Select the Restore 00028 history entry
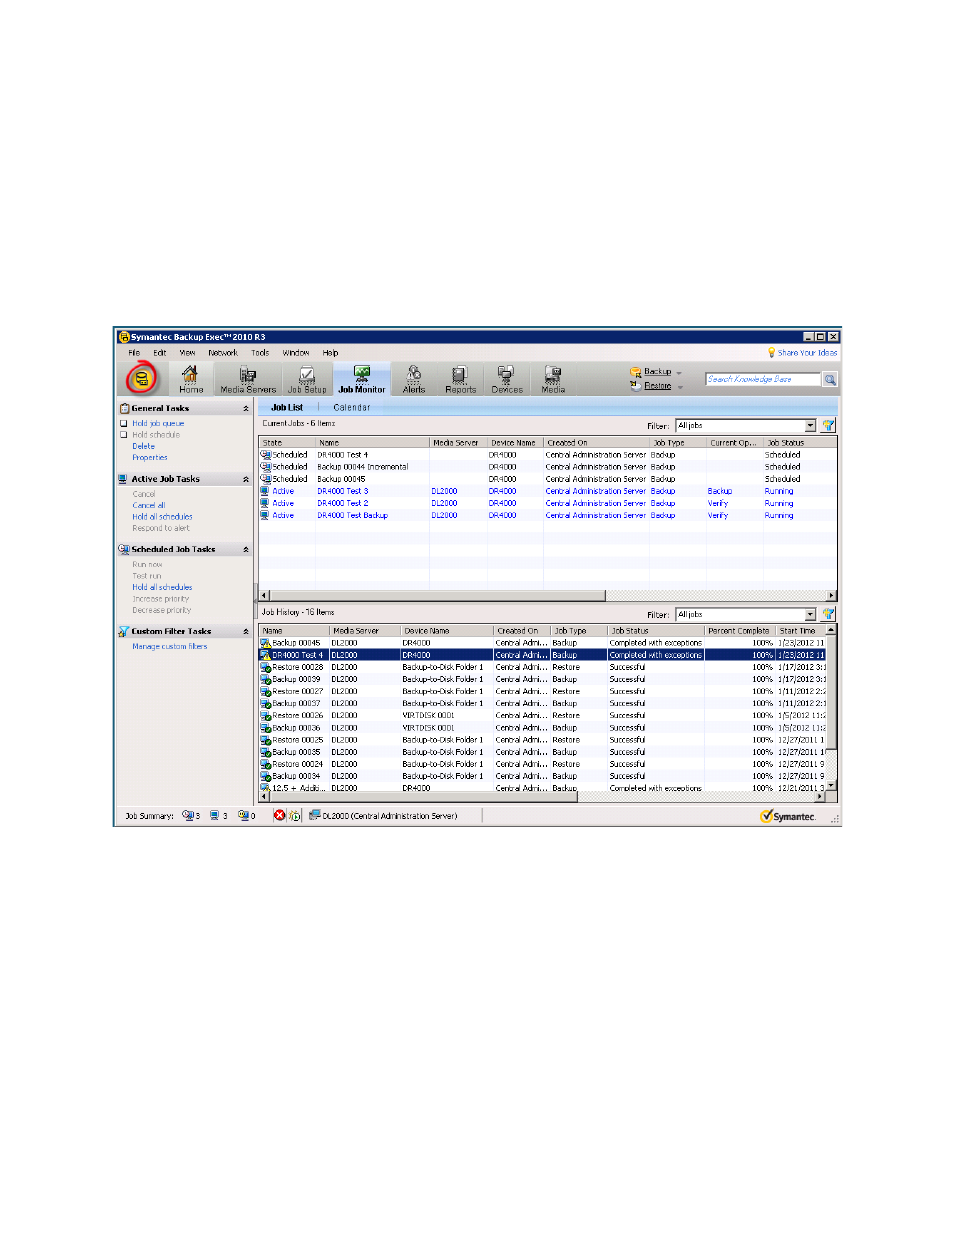Viewport: 954px width, 1235px height. pyautogui.click(x=543, y=667)
